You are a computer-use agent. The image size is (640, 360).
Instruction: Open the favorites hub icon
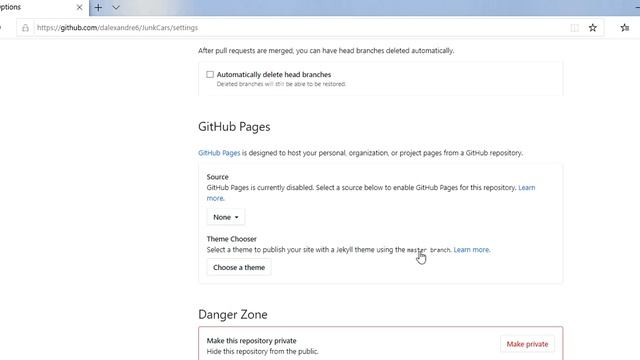624,28
